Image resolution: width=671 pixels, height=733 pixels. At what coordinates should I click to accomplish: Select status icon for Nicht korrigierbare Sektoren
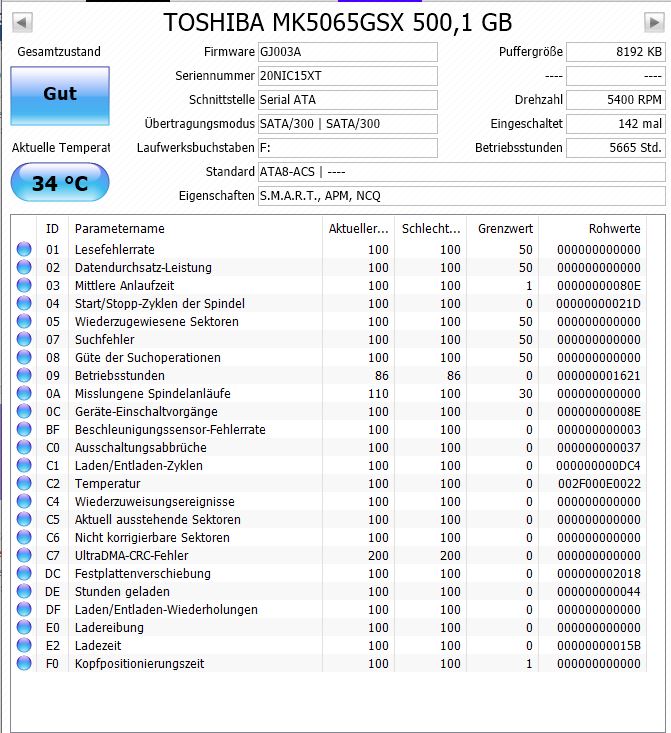point(24,537)
